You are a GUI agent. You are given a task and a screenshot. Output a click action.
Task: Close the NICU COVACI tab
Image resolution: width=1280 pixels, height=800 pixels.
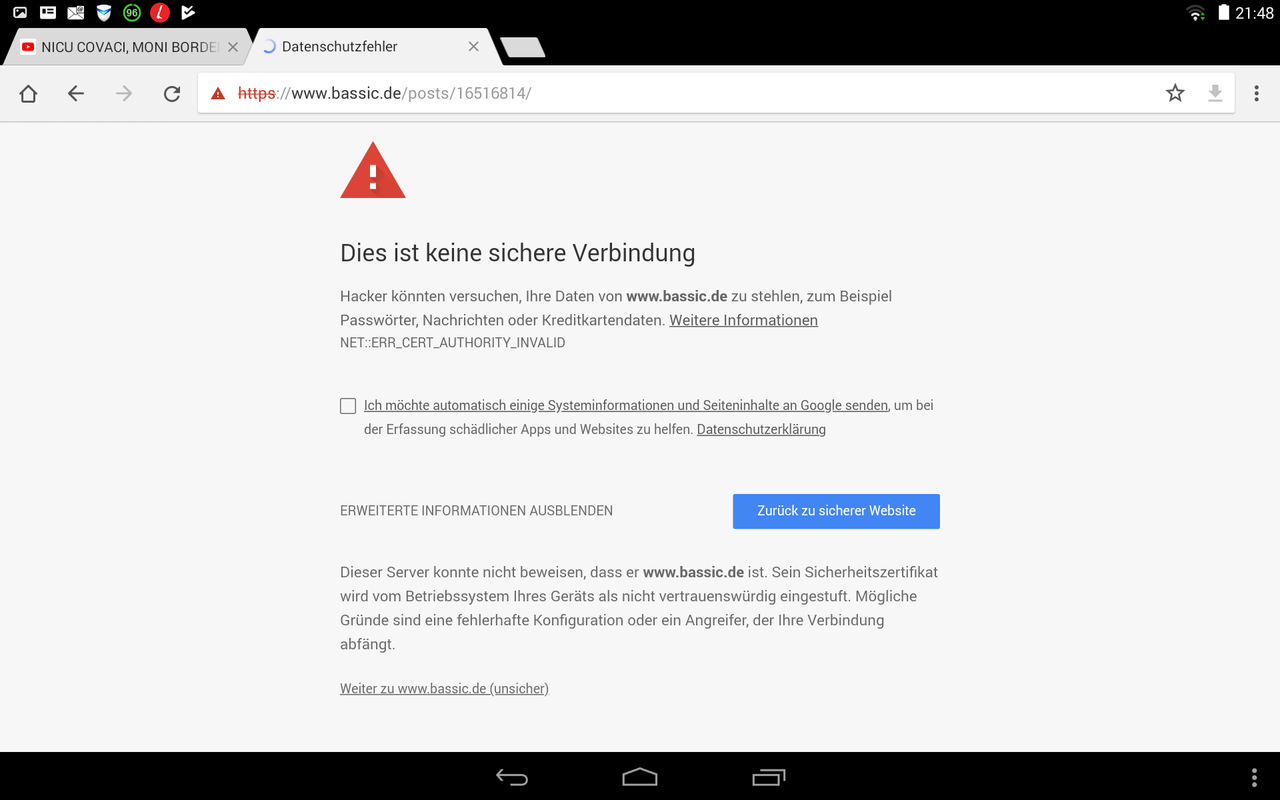(x=233, y=47)
